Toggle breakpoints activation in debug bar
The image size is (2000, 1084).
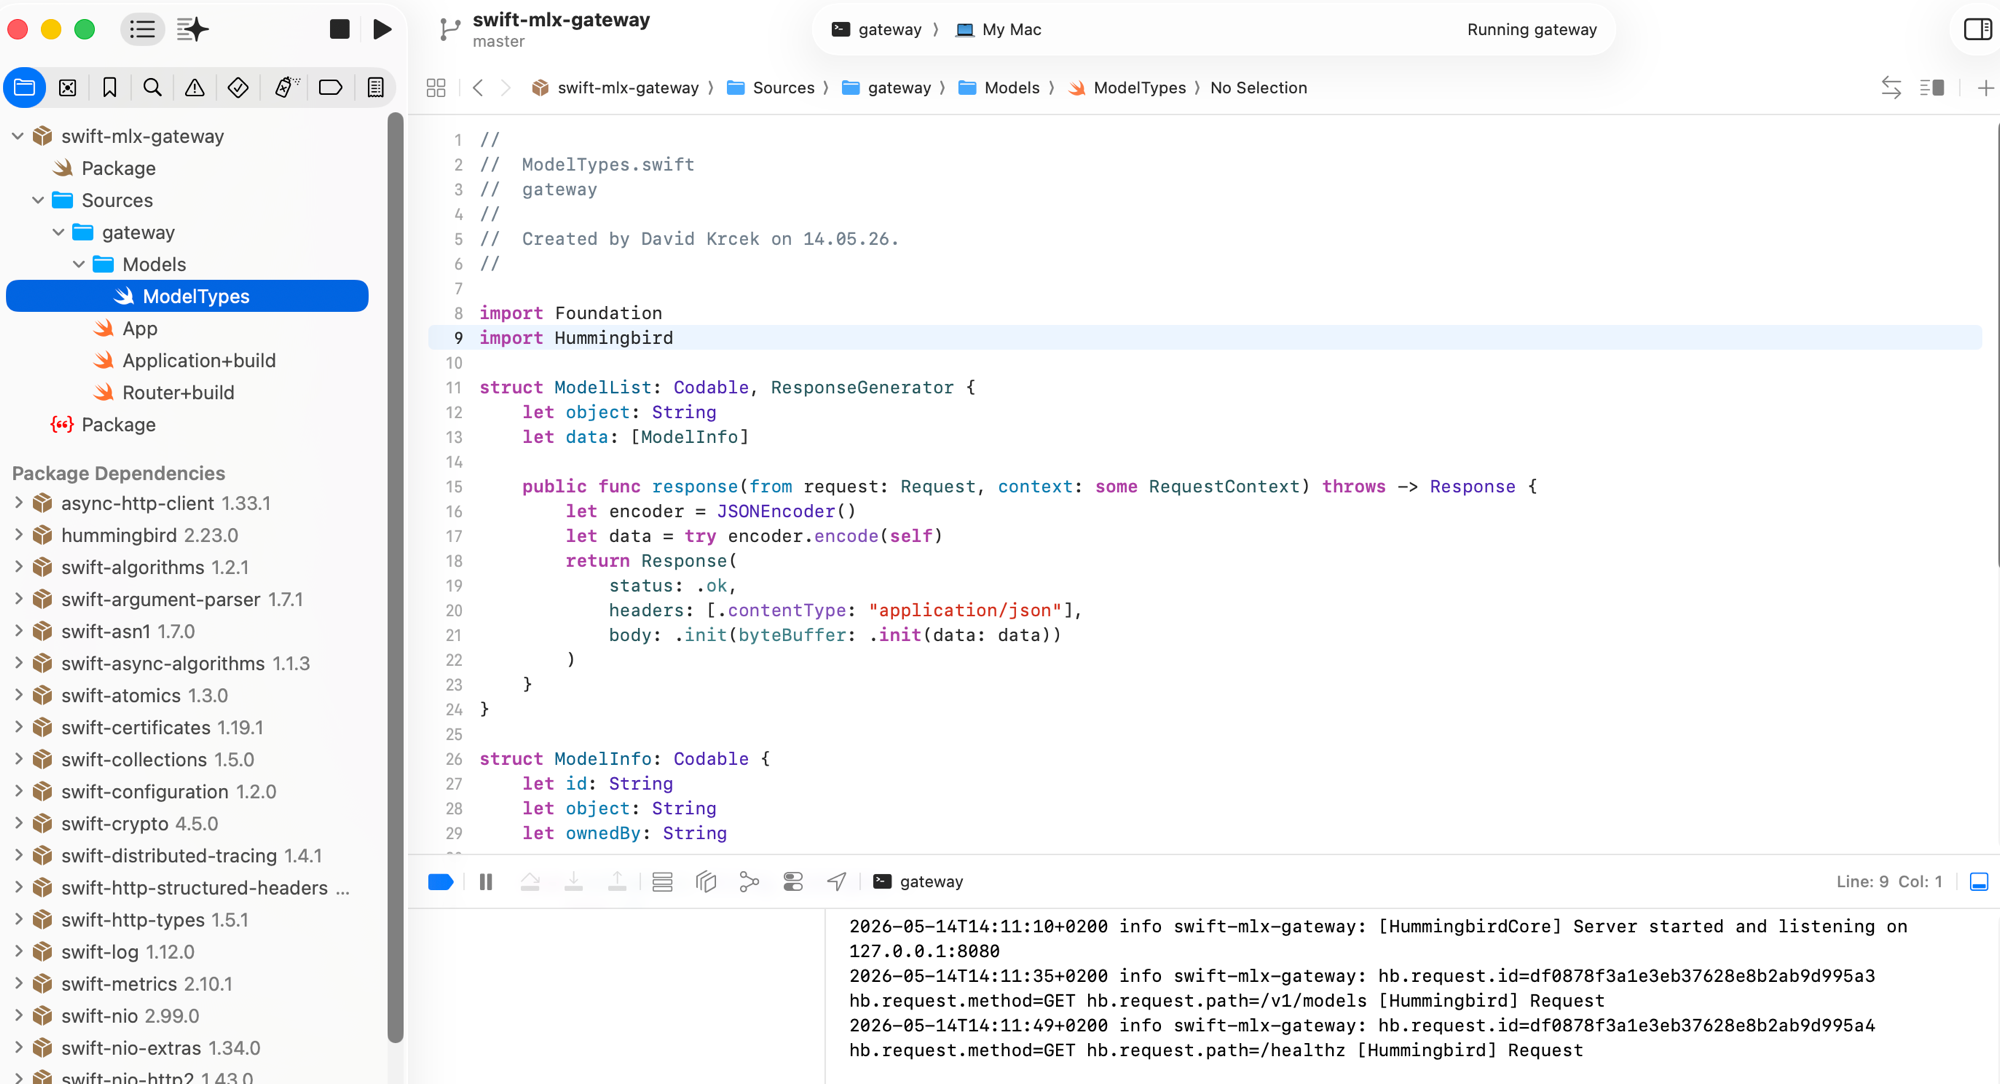tap(441, 882)
